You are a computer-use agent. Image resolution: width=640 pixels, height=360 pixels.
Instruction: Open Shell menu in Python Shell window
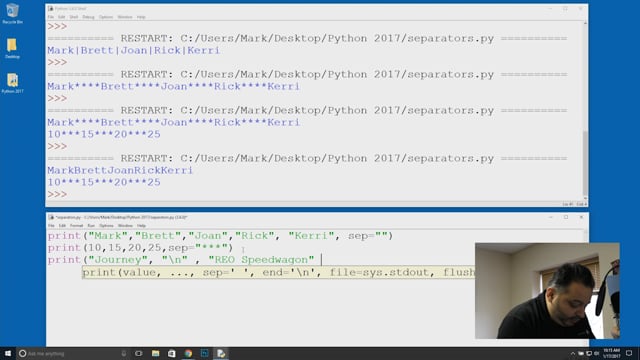(73, 17)
